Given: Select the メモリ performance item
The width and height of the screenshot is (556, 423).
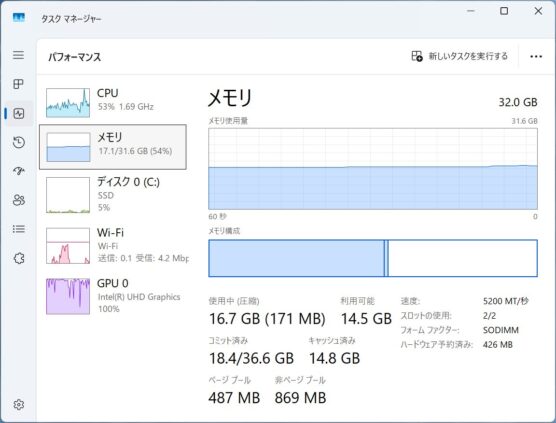Looking at the screenshot, I should [113, 147].
